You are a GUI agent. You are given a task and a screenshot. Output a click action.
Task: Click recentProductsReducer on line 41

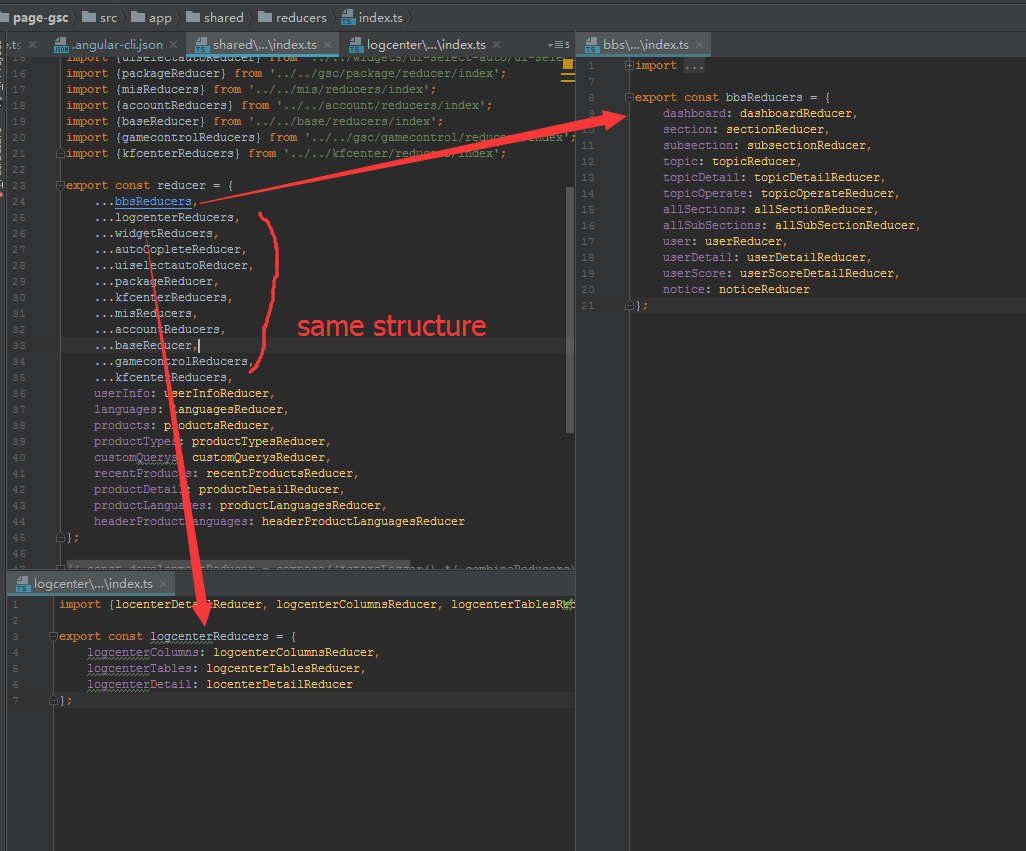279,474
